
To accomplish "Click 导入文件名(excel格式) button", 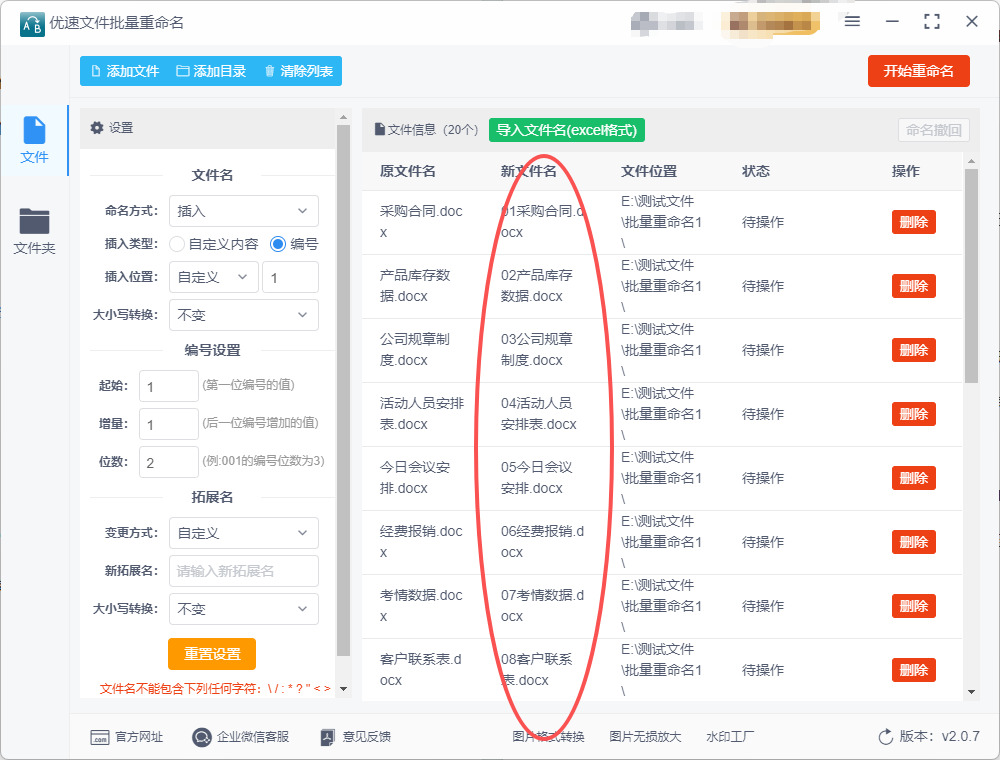I will tap(567, 130).
